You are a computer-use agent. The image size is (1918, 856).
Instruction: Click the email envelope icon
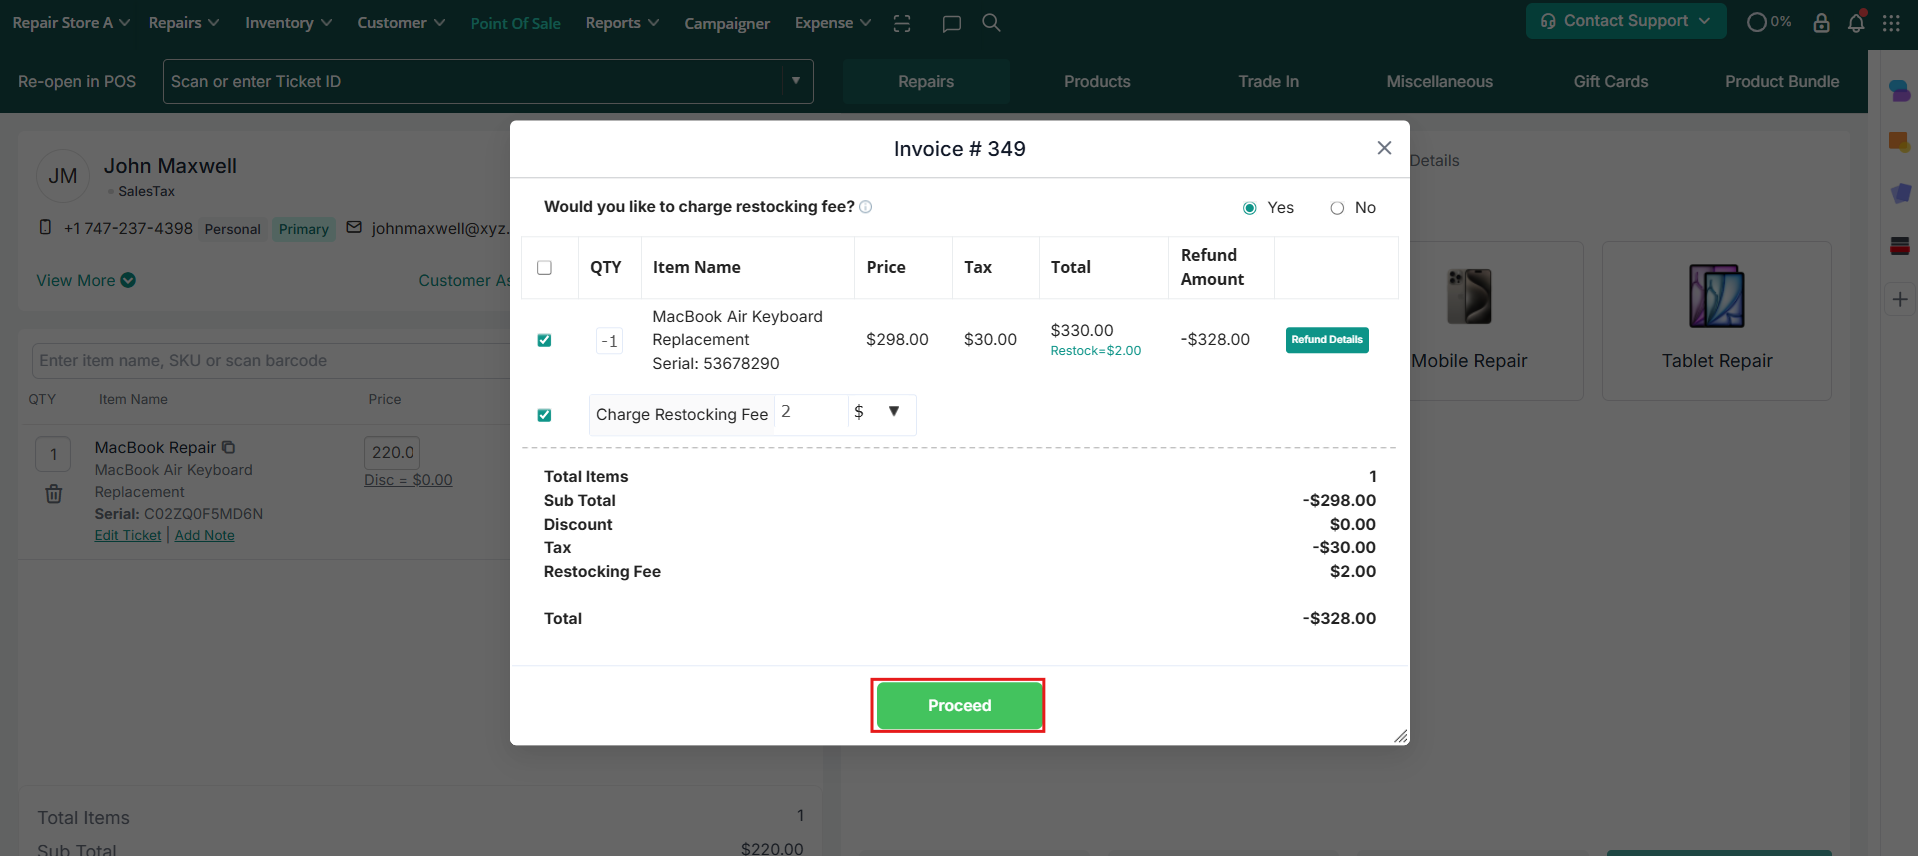(x=354, y=227)
